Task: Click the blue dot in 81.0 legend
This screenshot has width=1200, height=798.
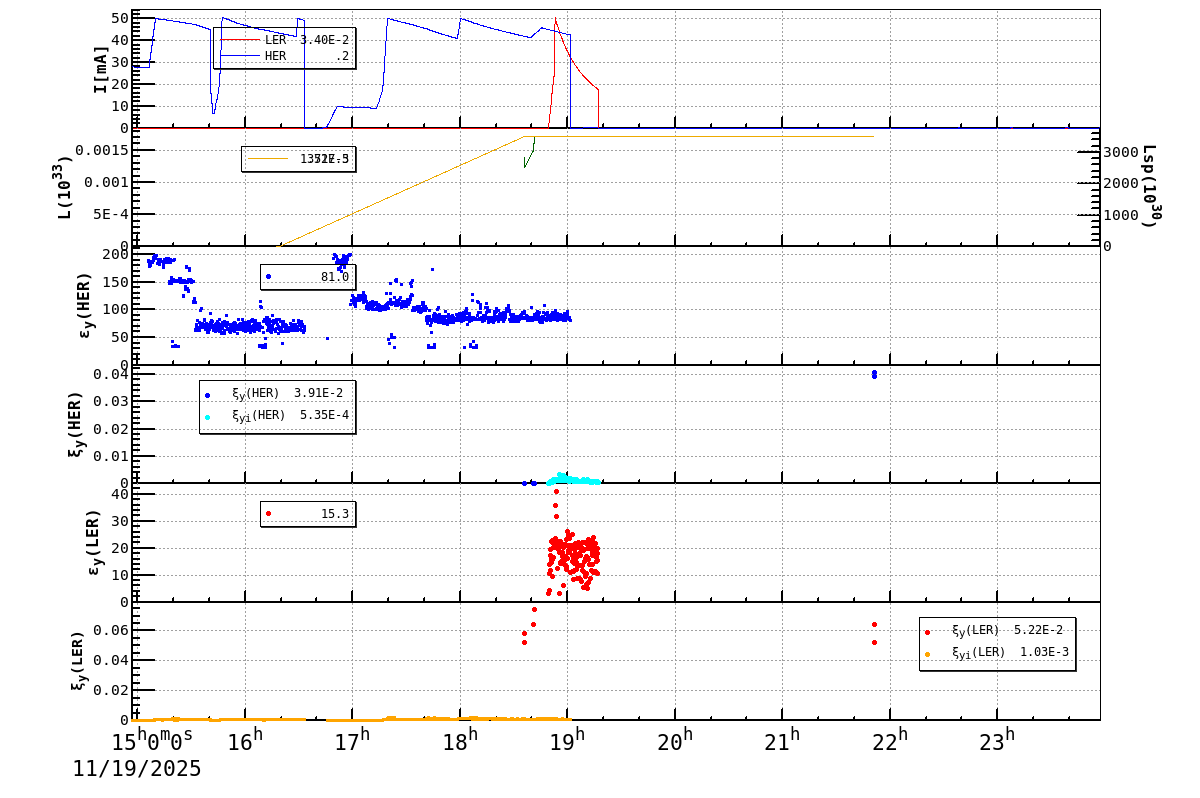Action: click(268, 277)
